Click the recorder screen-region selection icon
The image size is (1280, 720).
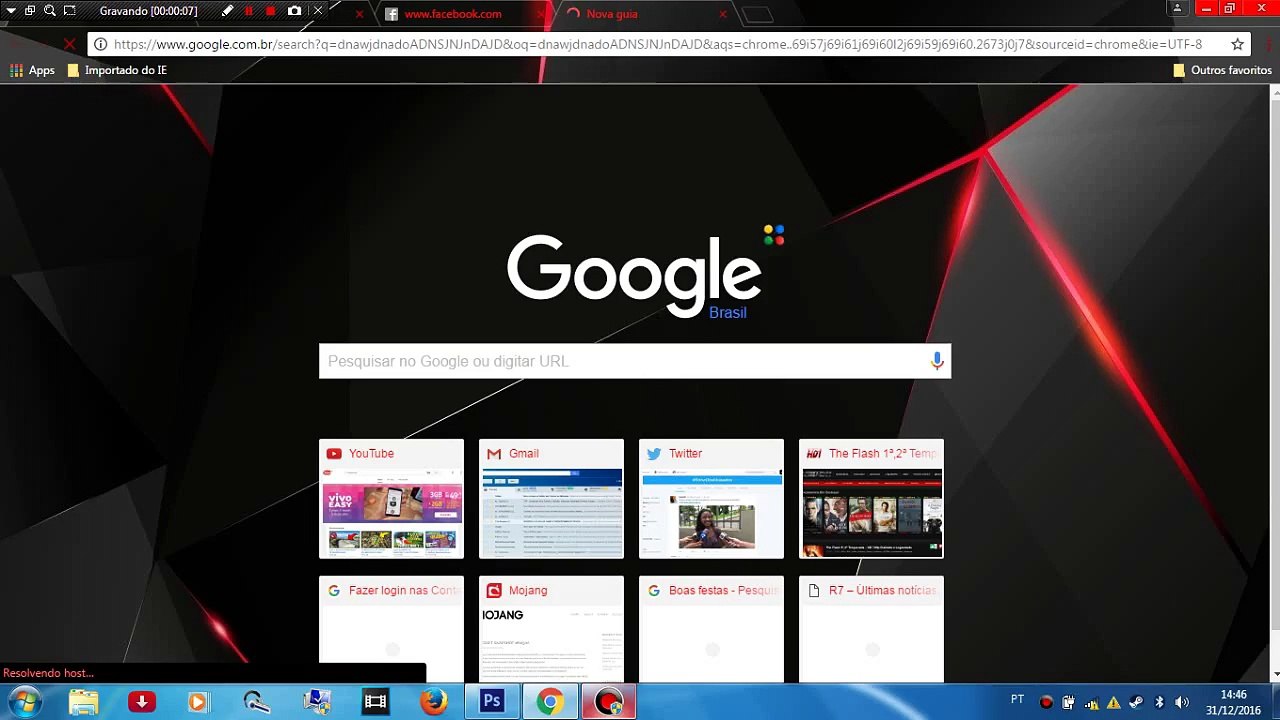tap(69, 11)
